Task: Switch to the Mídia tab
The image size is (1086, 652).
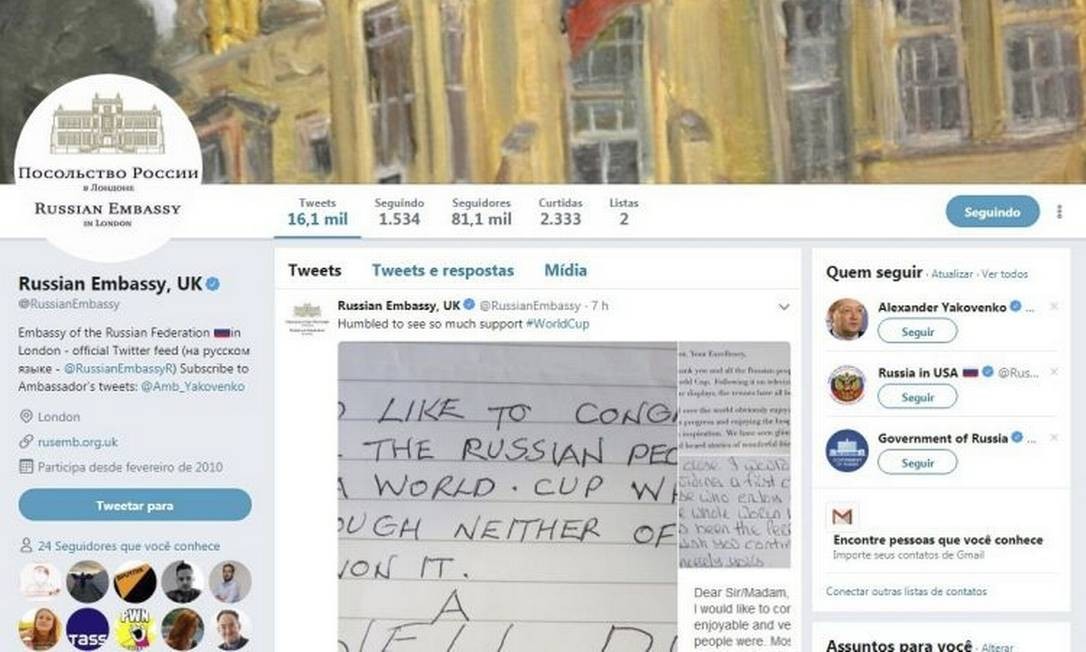Action: coord(565,270)
